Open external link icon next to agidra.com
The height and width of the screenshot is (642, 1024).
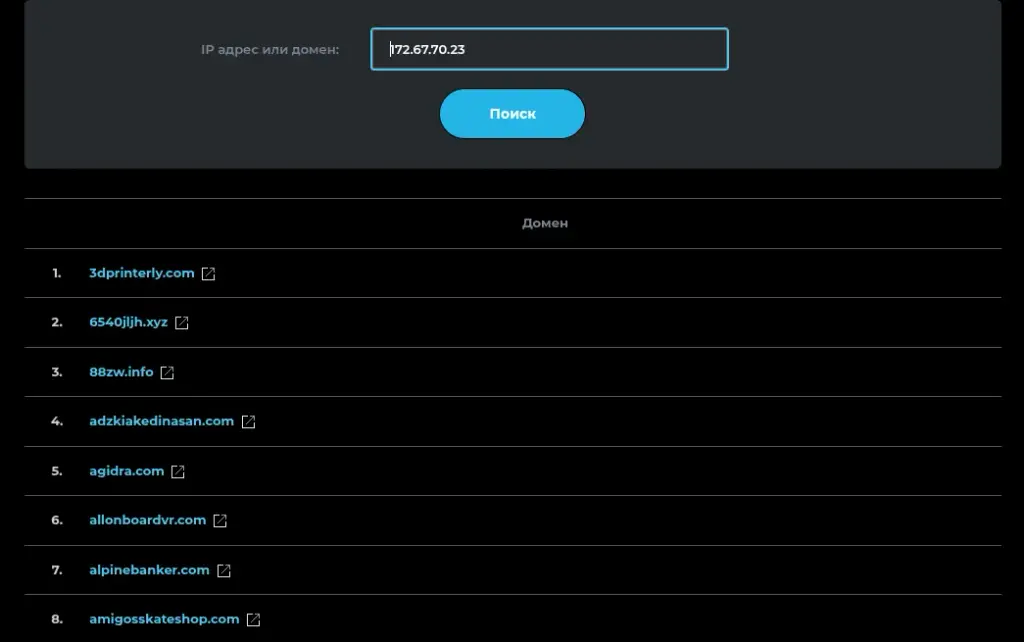pos(178,472)
